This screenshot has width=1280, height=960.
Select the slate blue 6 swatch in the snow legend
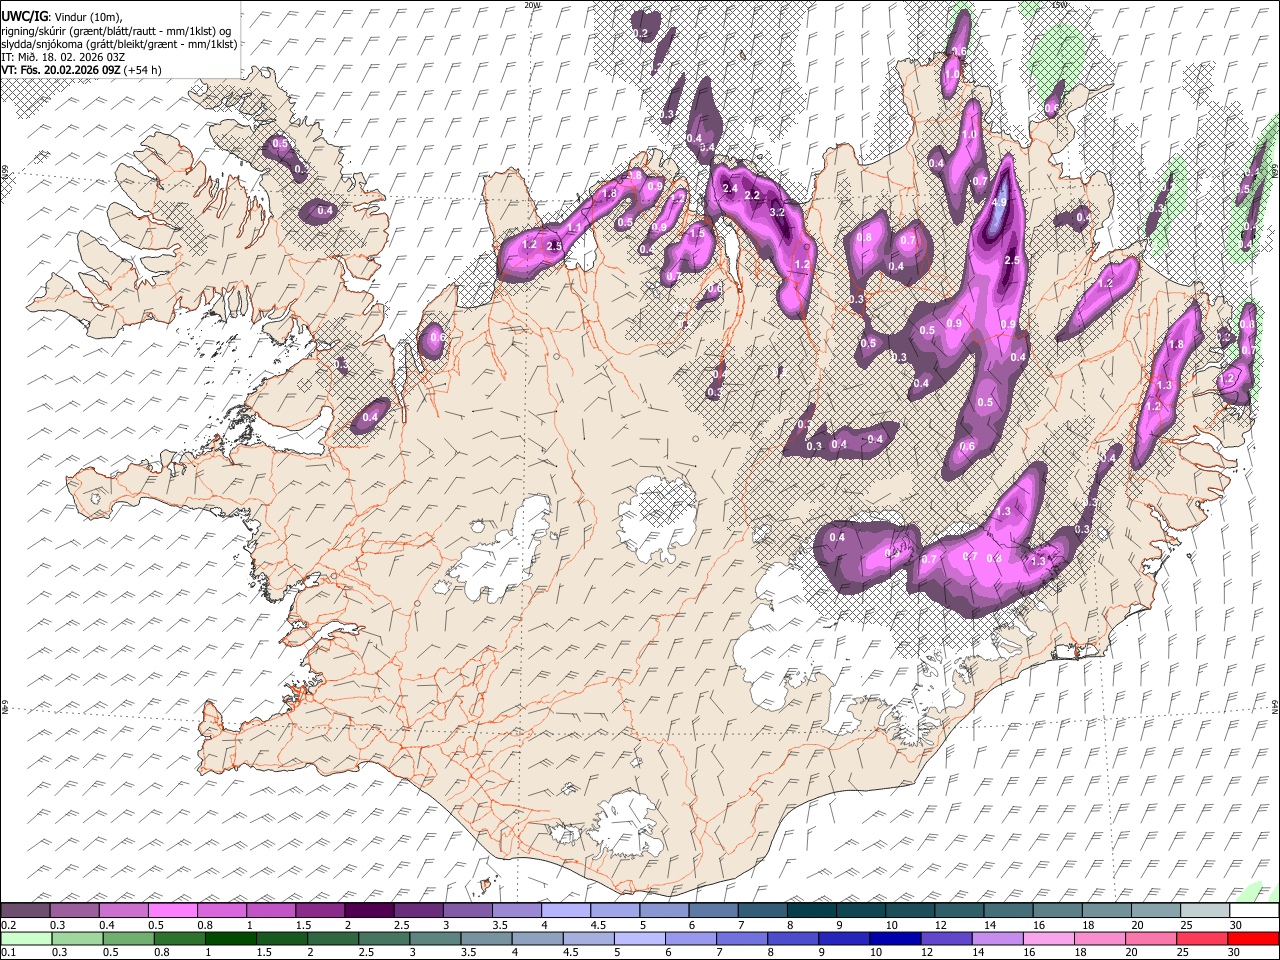coord(714,911)
